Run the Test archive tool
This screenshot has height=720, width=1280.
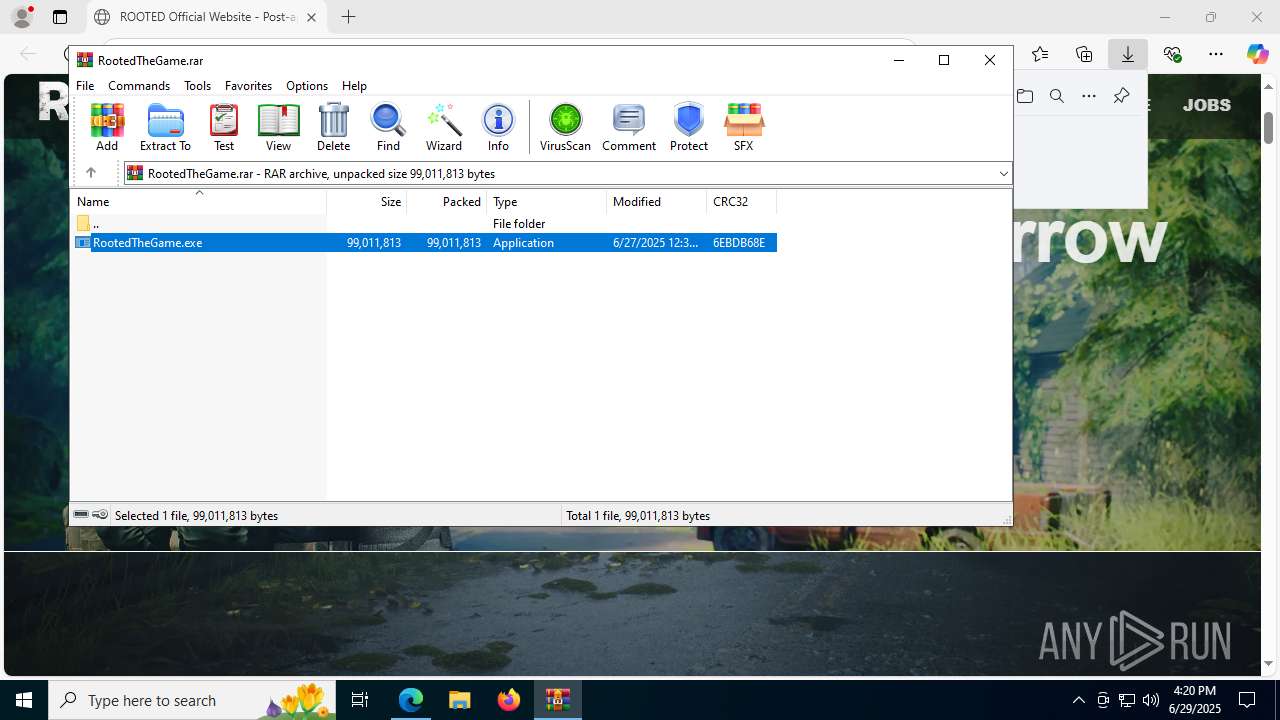(x=224, y=127)
